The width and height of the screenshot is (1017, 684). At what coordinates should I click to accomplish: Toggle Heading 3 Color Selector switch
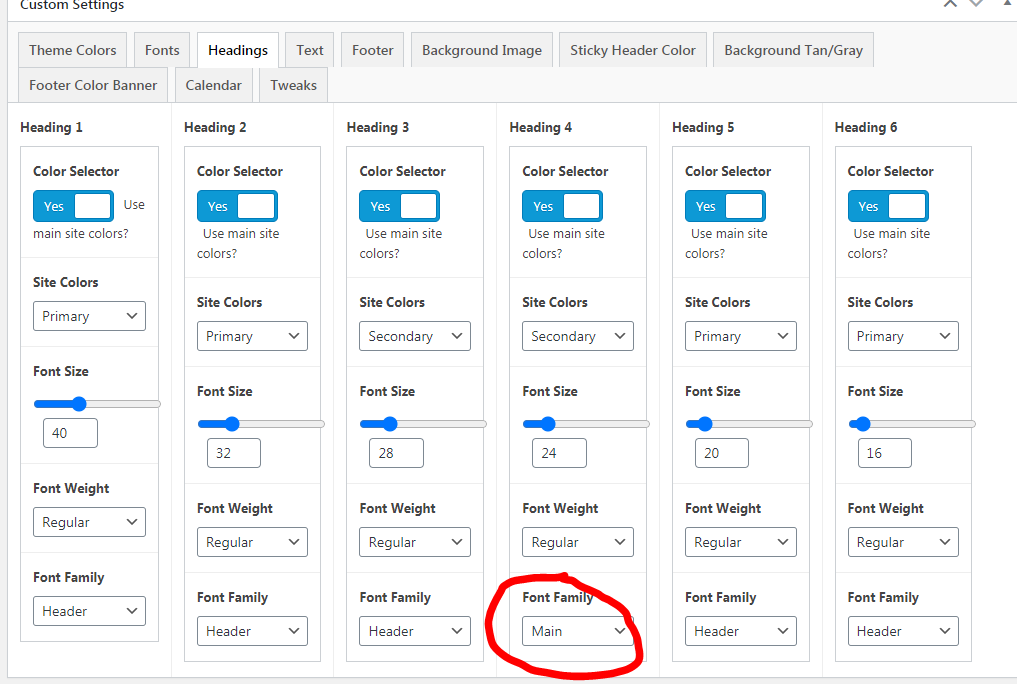pos(399,206)
